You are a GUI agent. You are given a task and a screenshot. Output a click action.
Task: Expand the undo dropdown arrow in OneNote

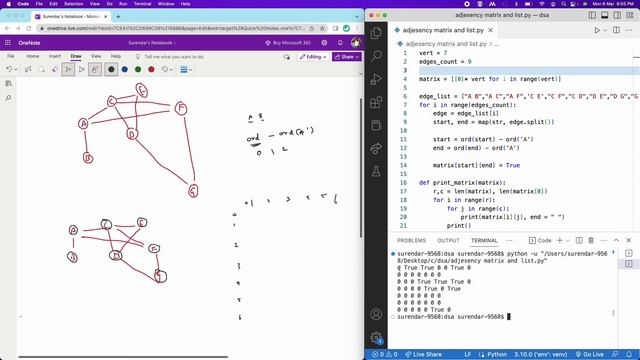point(16,69)
